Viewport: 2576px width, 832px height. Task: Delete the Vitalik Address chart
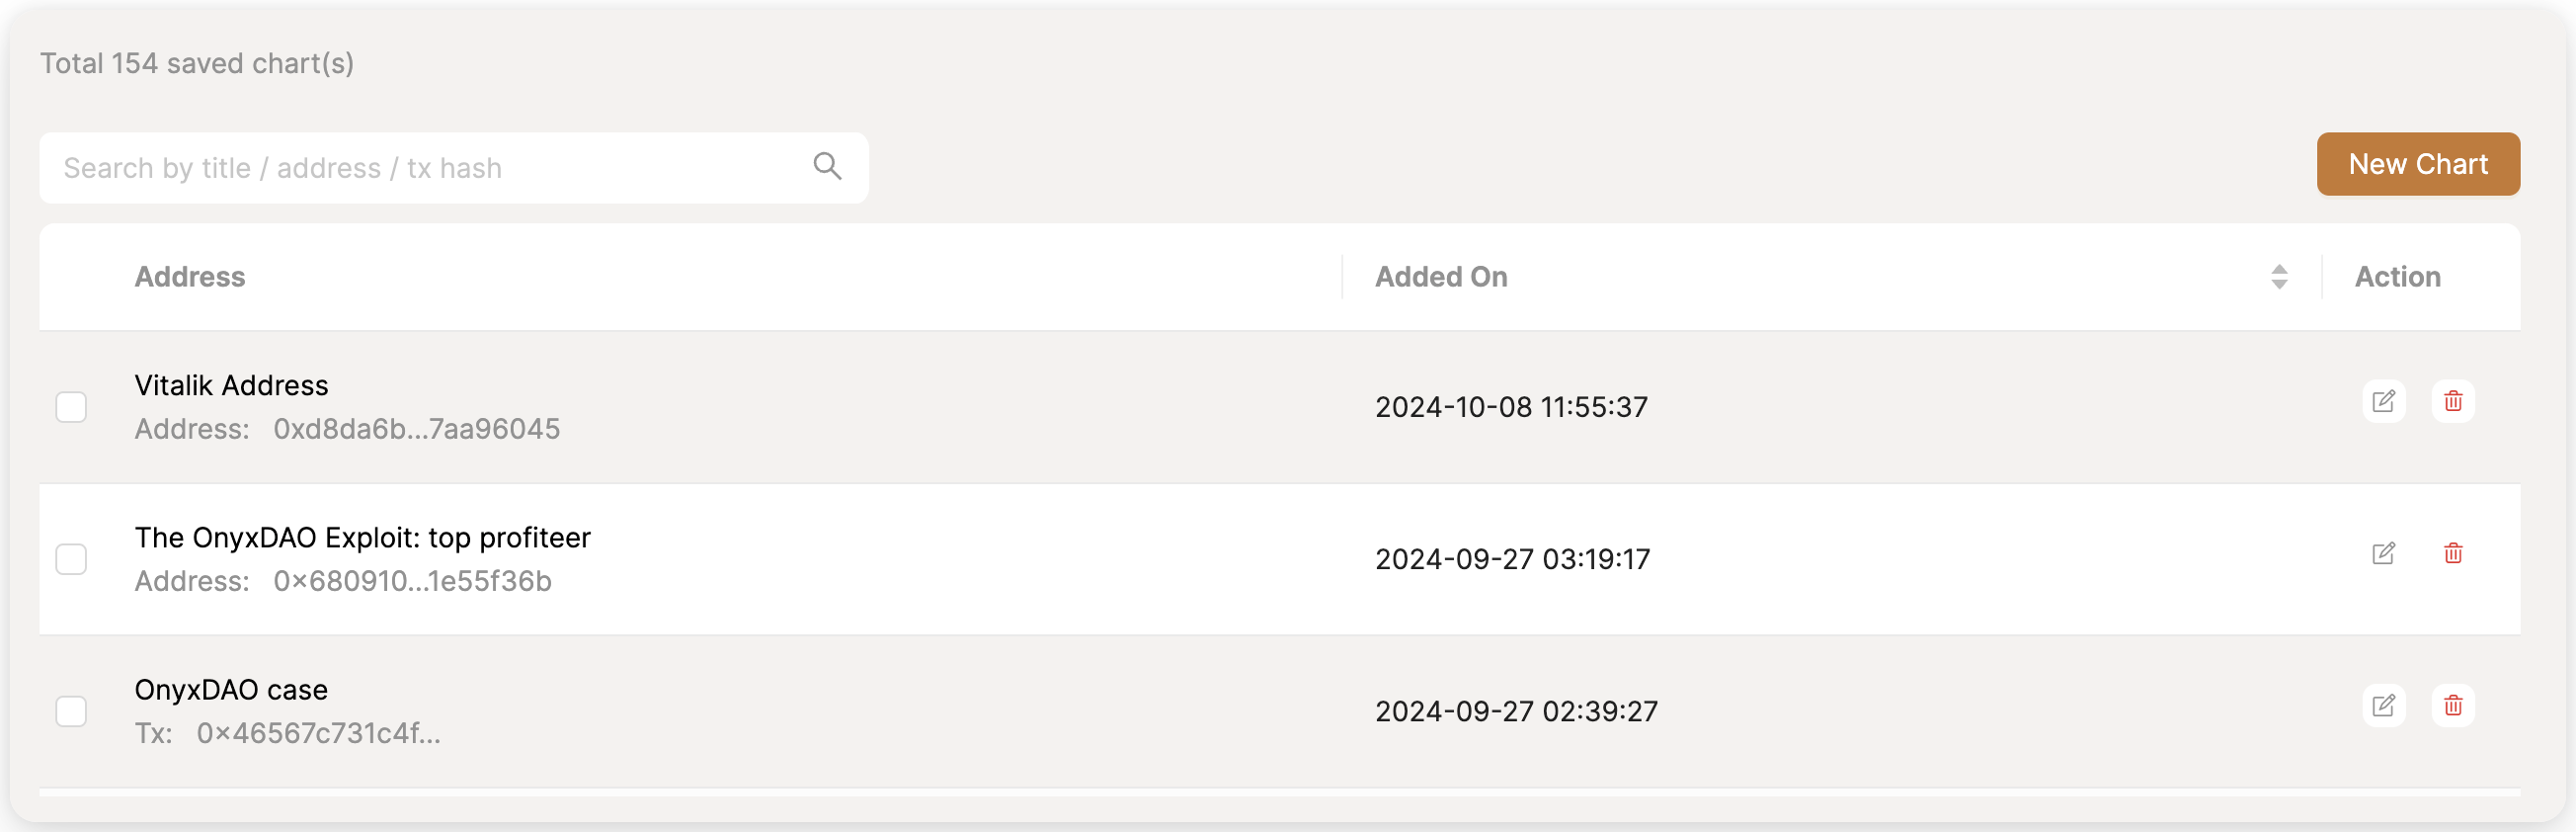(2452, 401)
